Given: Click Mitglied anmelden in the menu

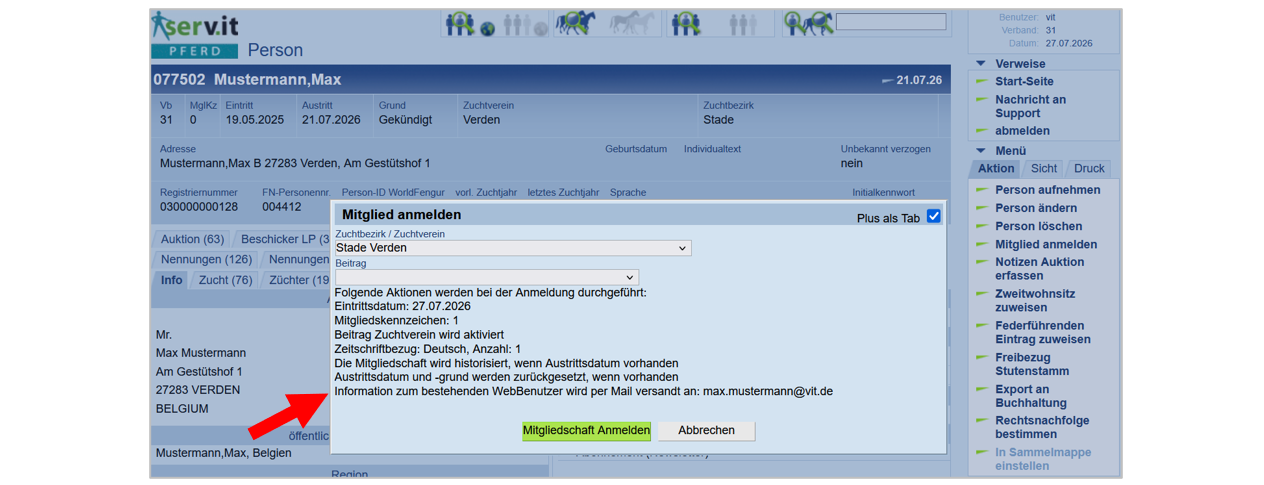Looking at the screenshot, I should 1046,244.
